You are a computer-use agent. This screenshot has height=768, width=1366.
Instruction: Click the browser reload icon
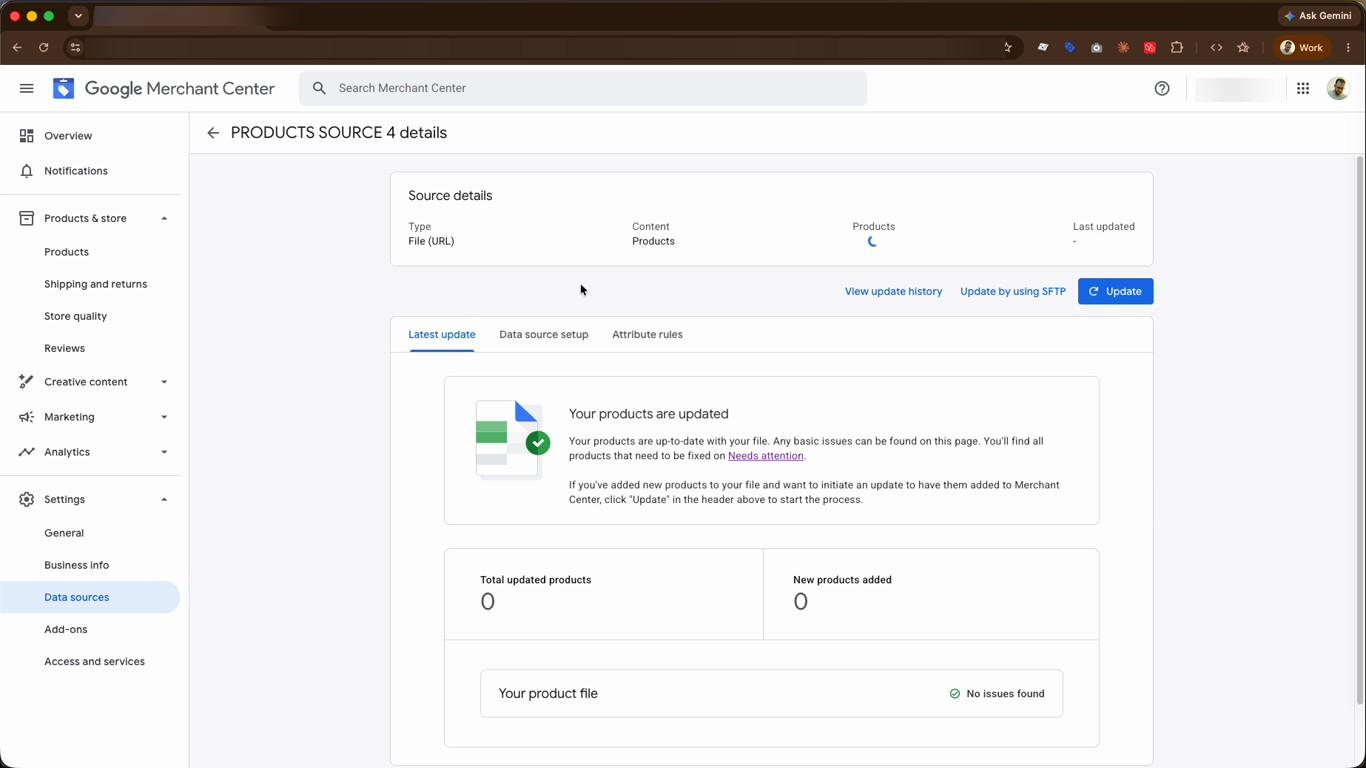(44, 47)
